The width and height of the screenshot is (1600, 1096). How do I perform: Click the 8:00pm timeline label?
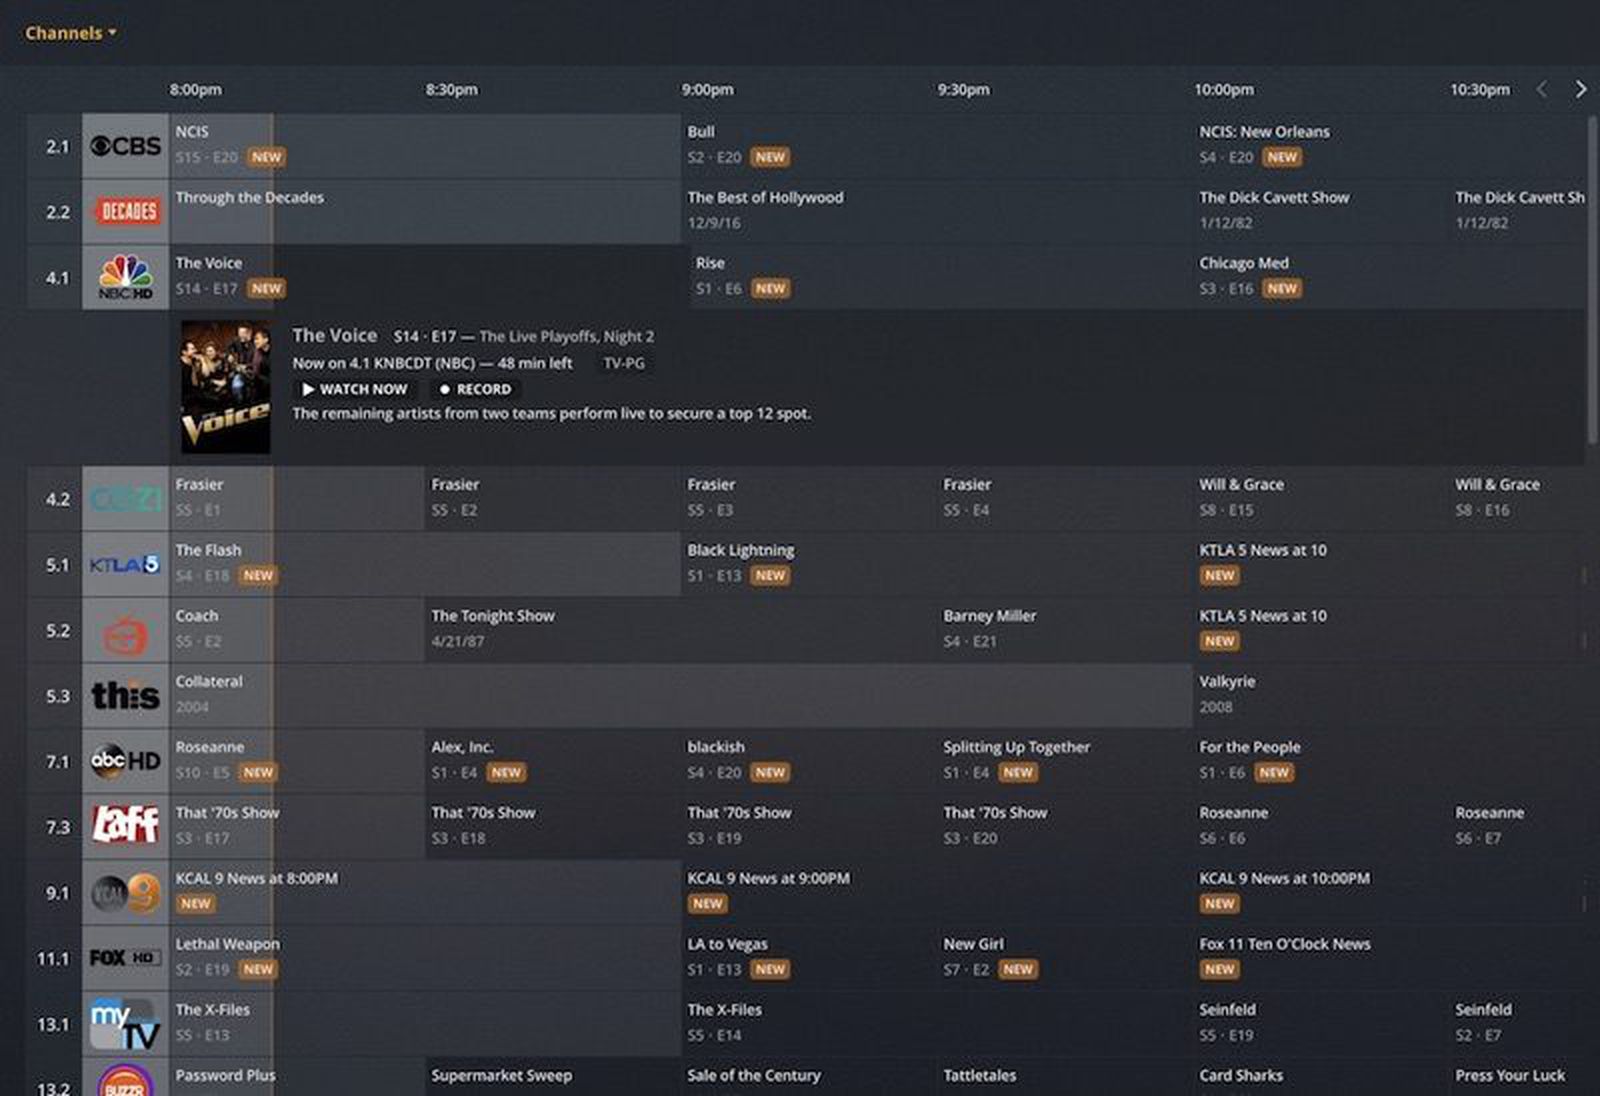pos(196,89)
